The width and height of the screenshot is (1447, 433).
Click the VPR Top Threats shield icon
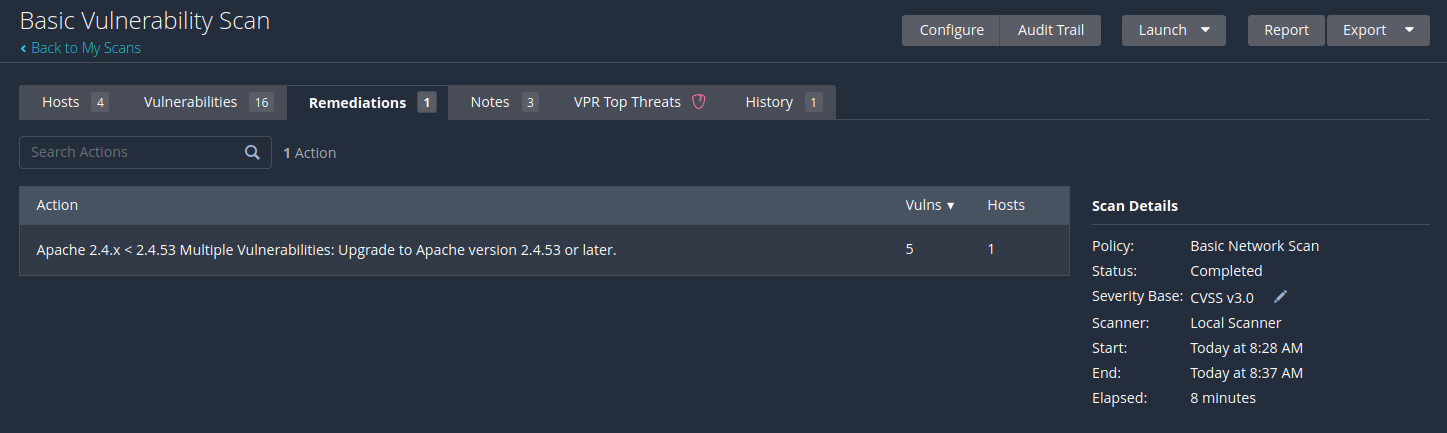699,102
